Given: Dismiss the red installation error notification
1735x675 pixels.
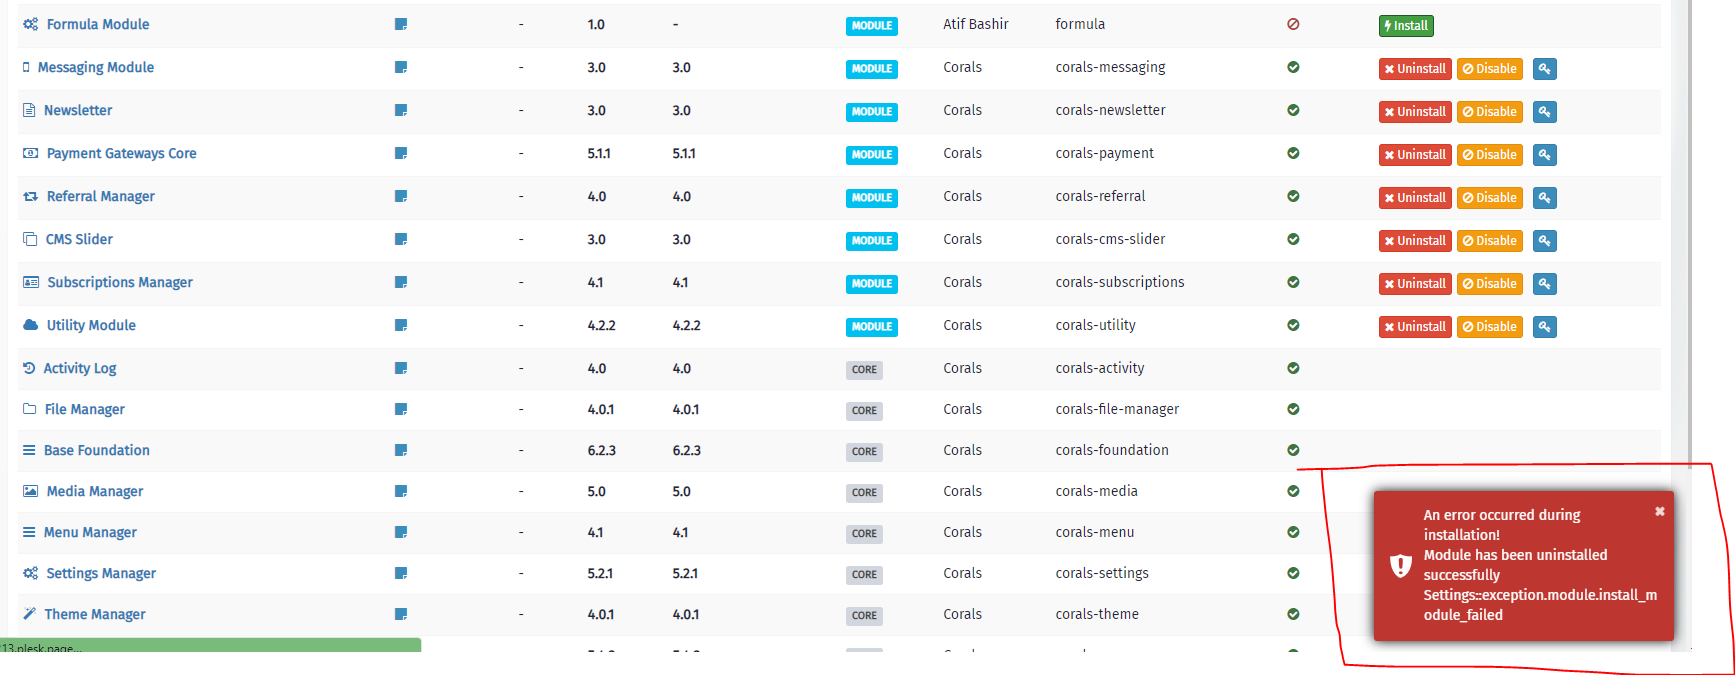Looking at the screenshot, I should click(1659, 511).
